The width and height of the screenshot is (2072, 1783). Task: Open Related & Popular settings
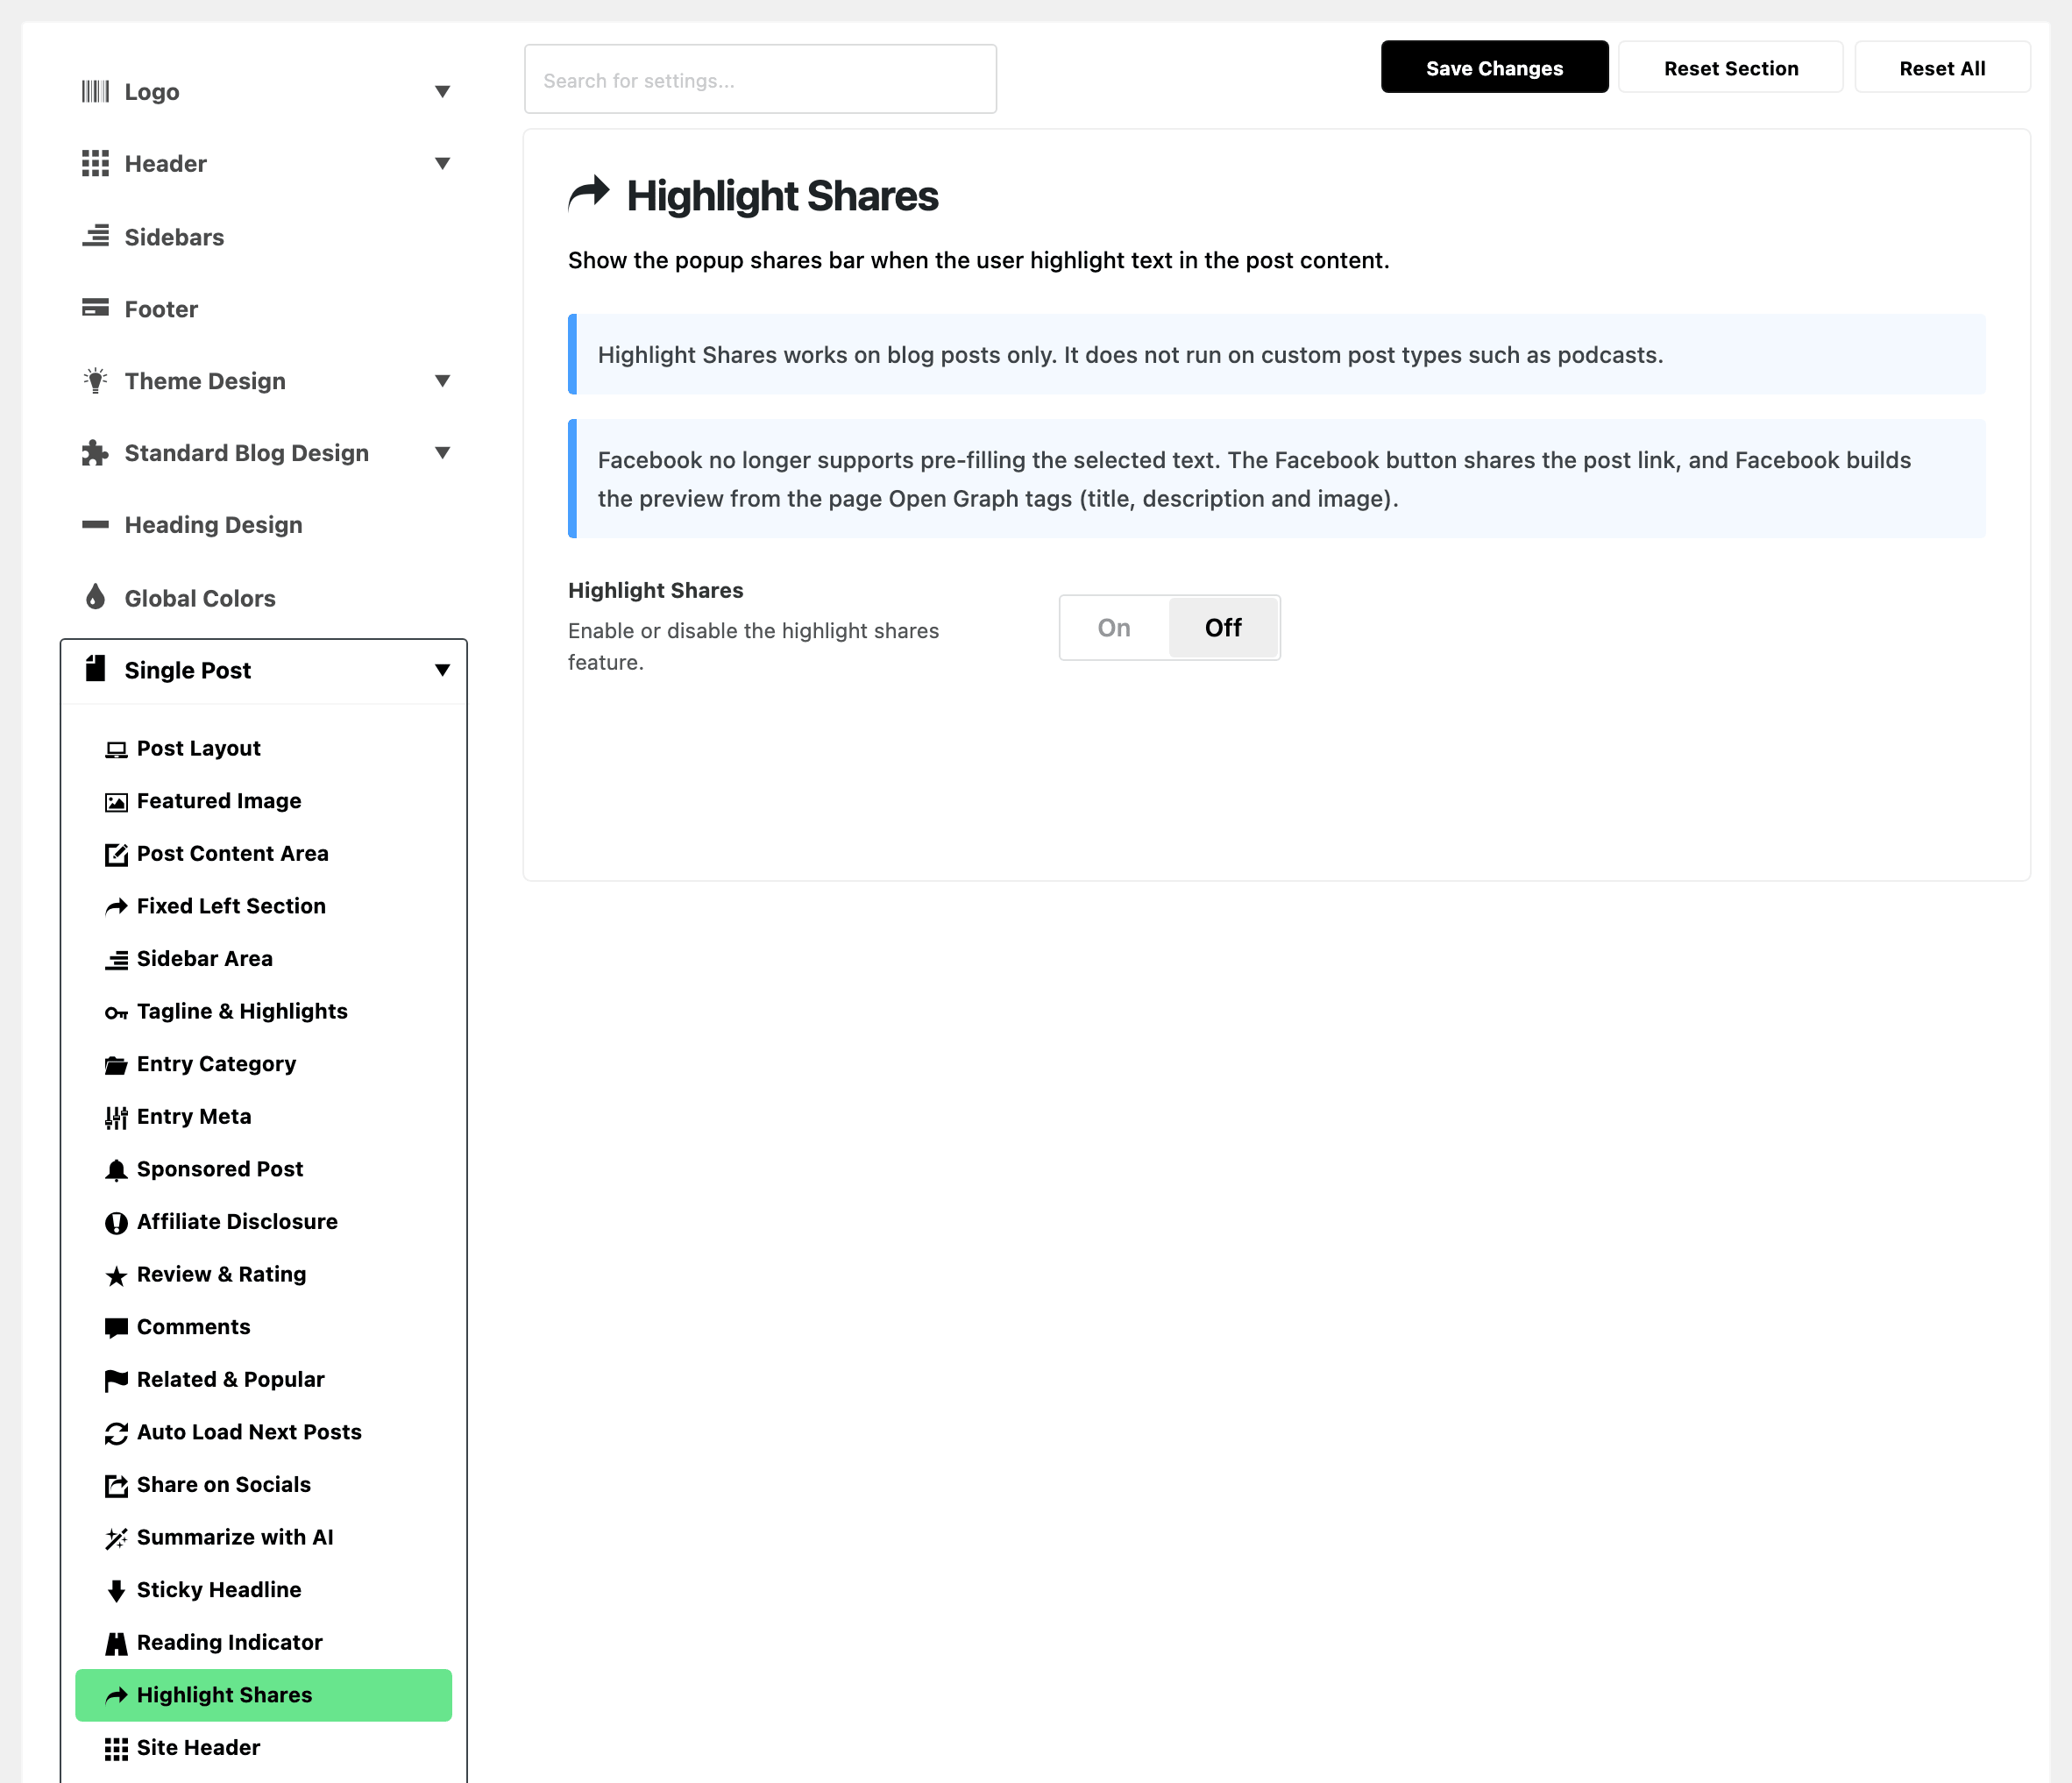tap(264, 1380)
